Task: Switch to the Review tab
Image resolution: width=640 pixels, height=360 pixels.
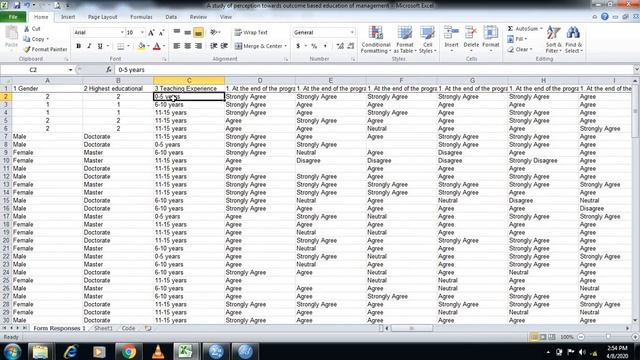Action: pos(198,17)
